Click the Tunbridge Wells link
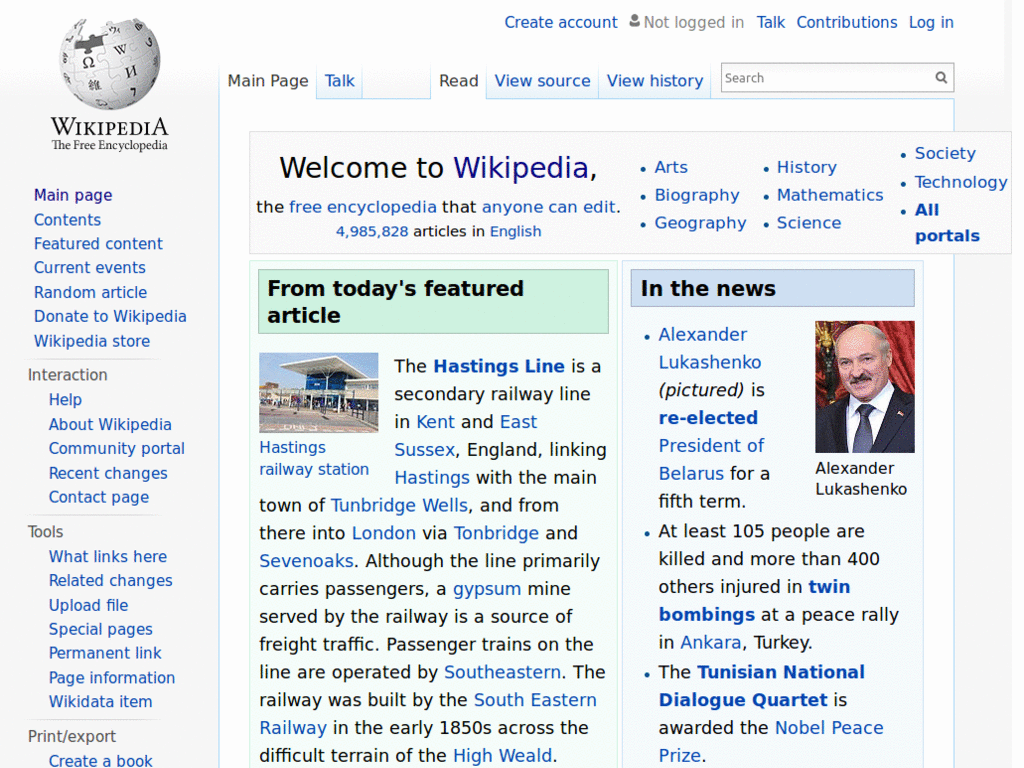 point(399,505)
